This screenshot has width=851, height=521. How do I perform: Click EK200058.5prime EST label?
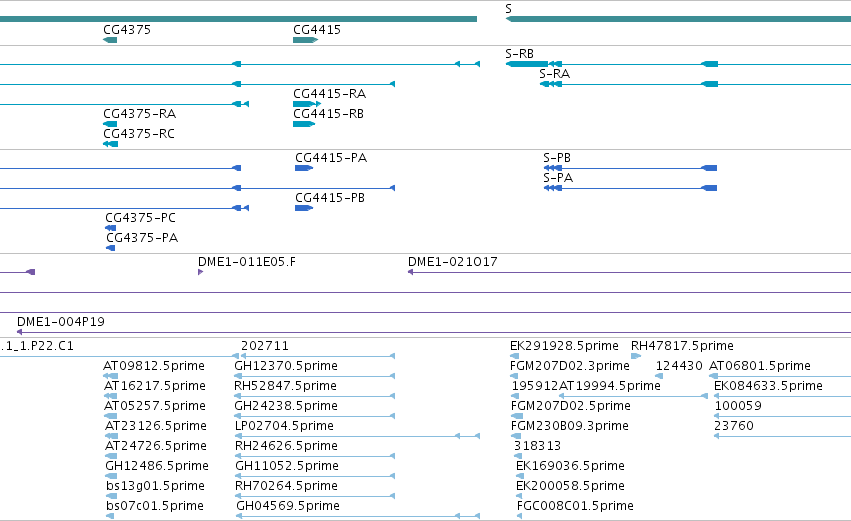click(x=570, y=487)
